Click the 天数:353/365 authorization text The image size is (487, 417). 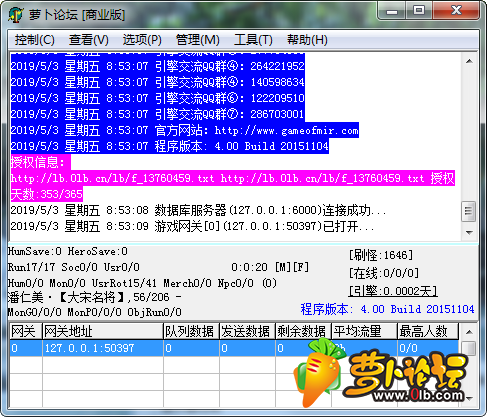(47, 194)
